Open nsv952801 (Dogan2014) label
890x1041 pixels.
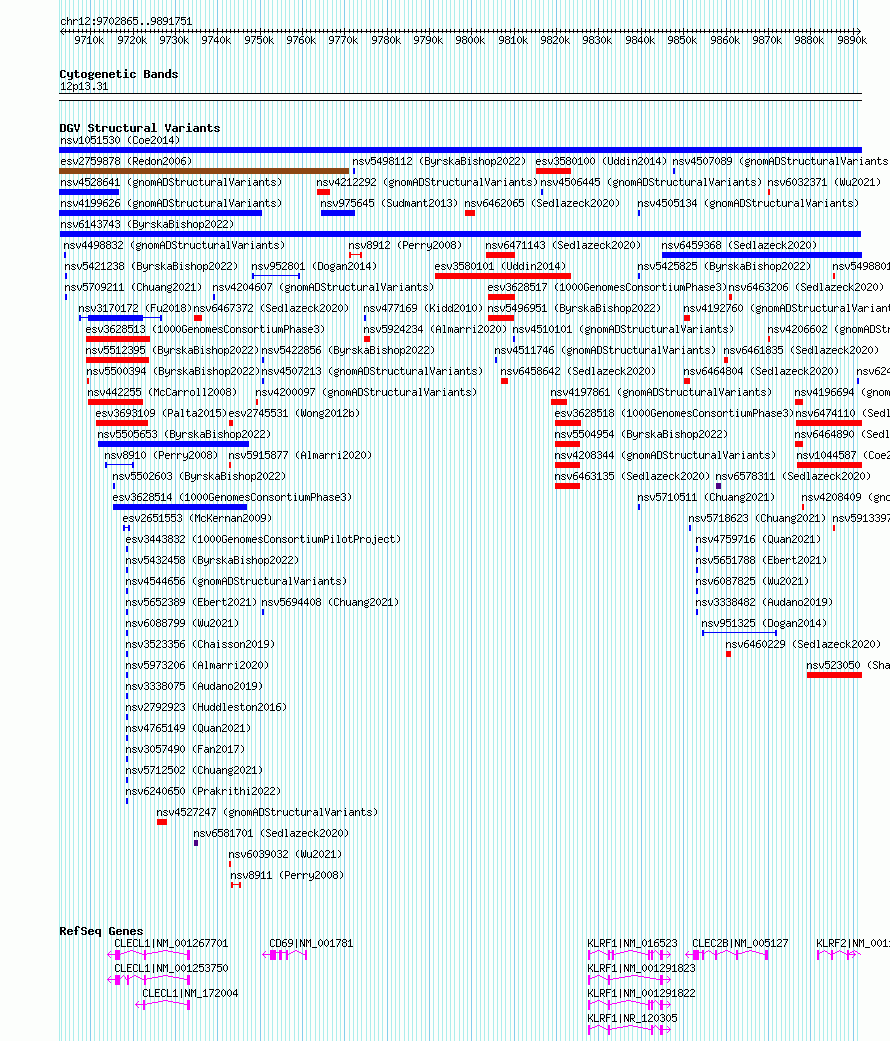pos(314,266)
